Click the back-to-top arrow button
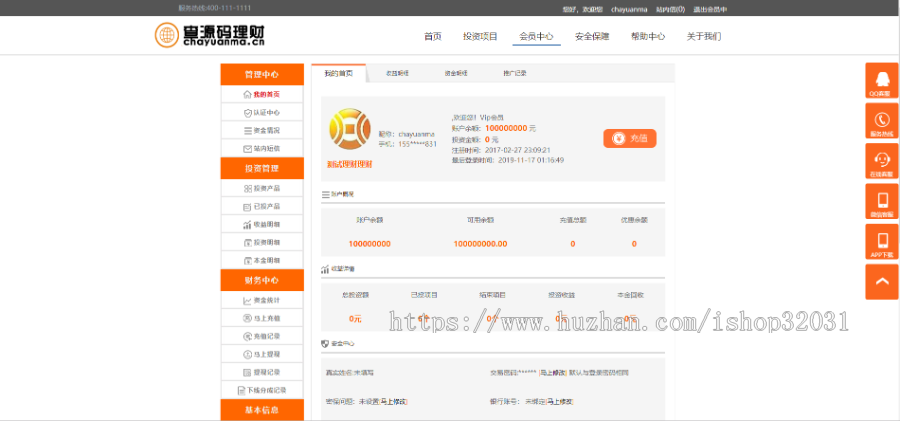The height and width of the screenshot is (421, 900). tap(882, 281)
